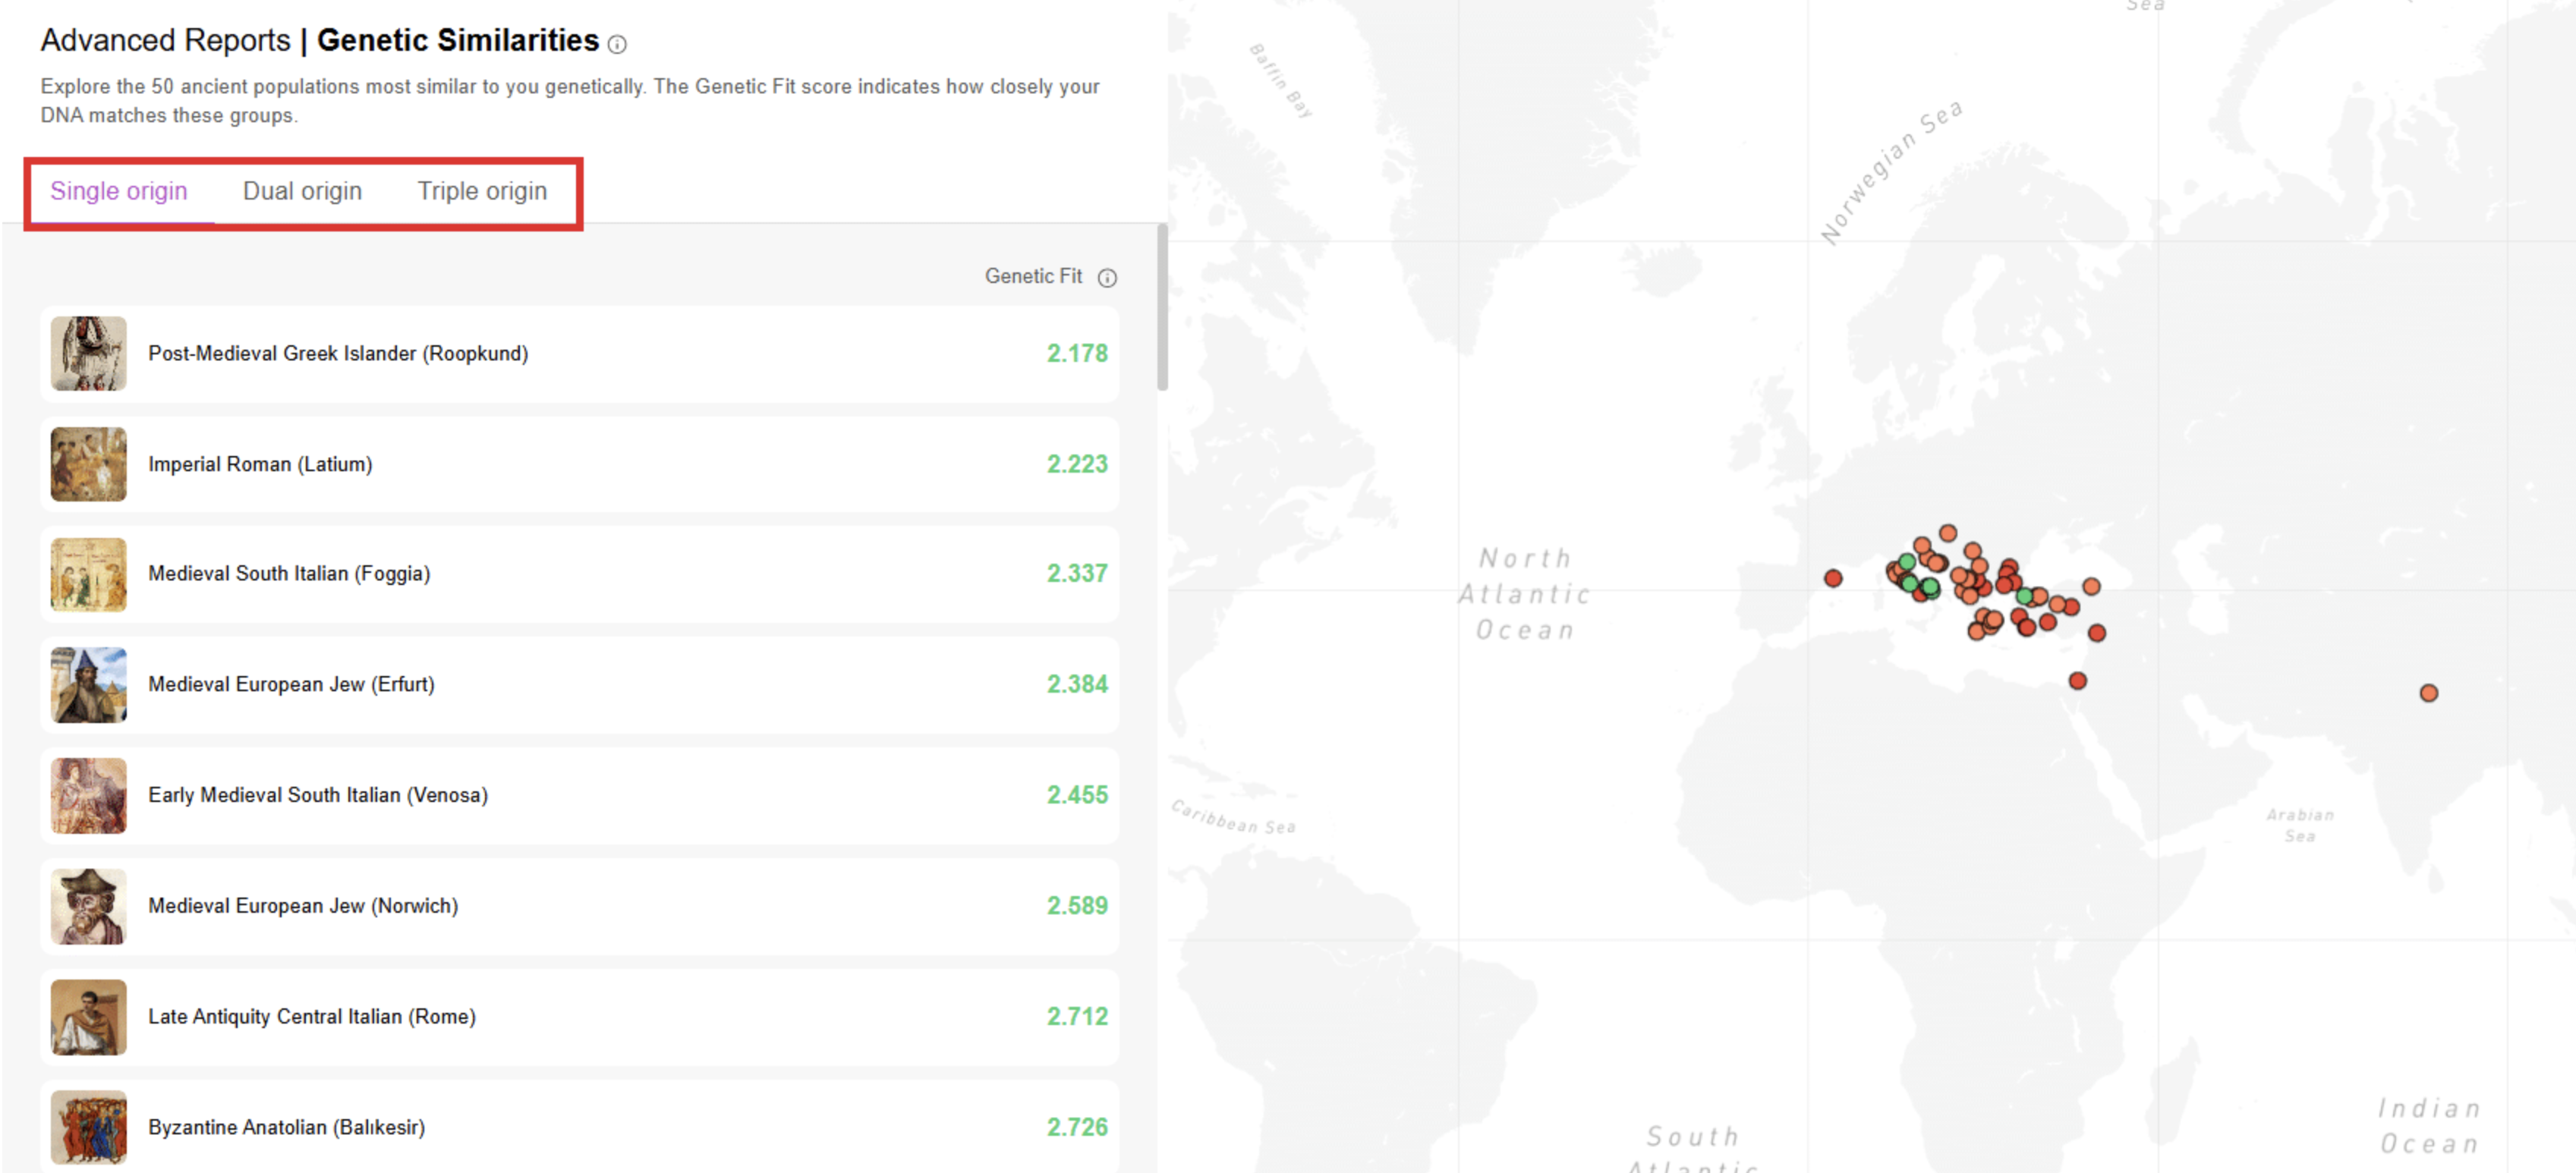This screenshot has height=1173, width=2576.
Task: Open Late Antiquity Central Italian (Rome) entry
Action: pos(312,1017)
